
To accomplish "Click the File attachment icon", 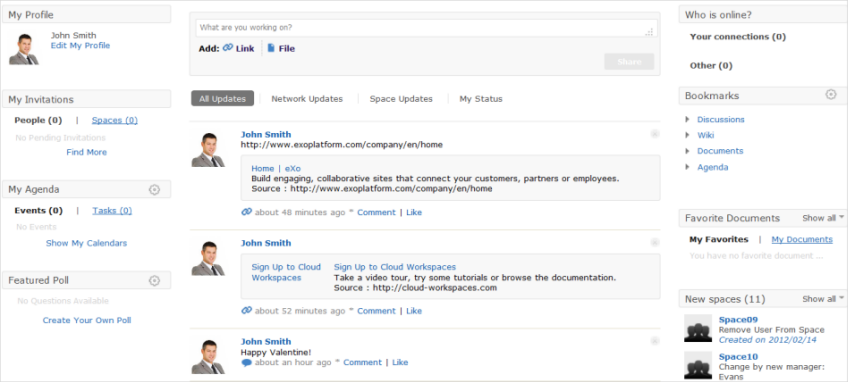I will point(271,48).
